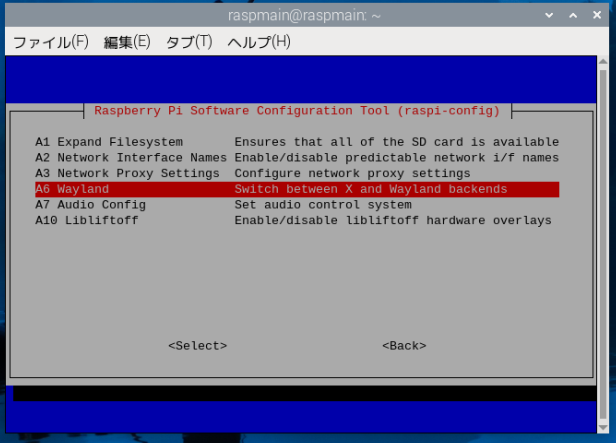Click 'Configure network proxy settings' description
This screenshot has height=443, width=616.
pyautogui.click(x=352, y=173)
